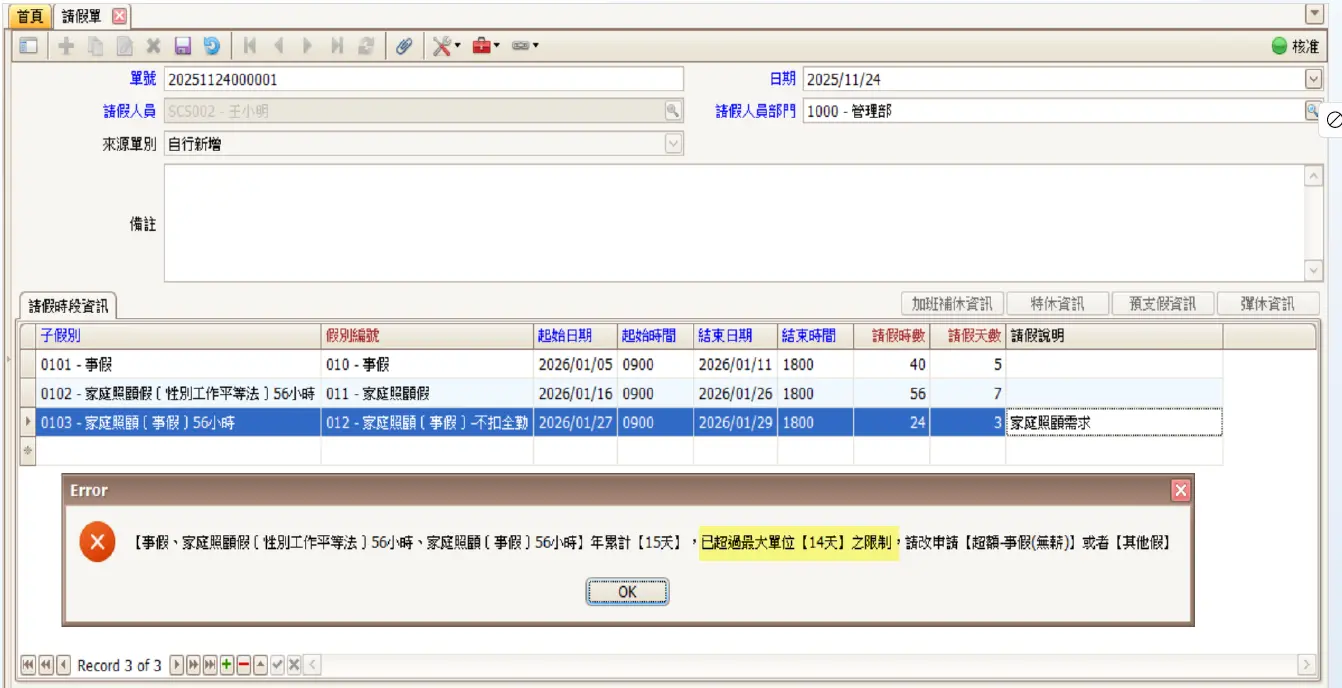
Task: Delete the row with the red minus
Action: [x=243, y=665]
